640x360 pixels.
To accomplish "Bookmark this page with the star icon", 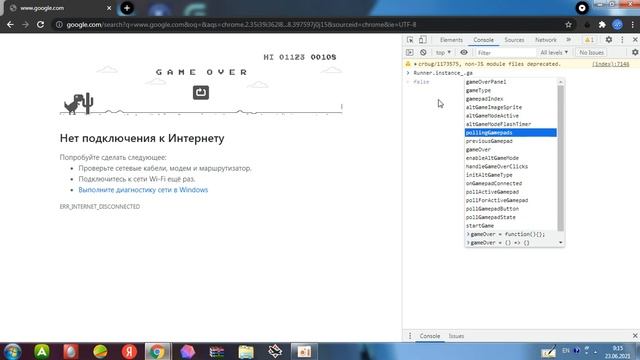I will pos(568,24).
